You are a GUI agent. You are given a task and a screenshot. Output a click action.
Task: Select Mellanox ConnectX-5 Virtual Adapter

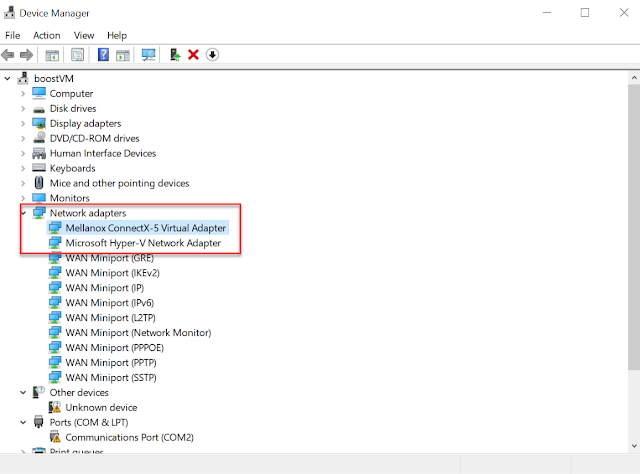(145, 228)
